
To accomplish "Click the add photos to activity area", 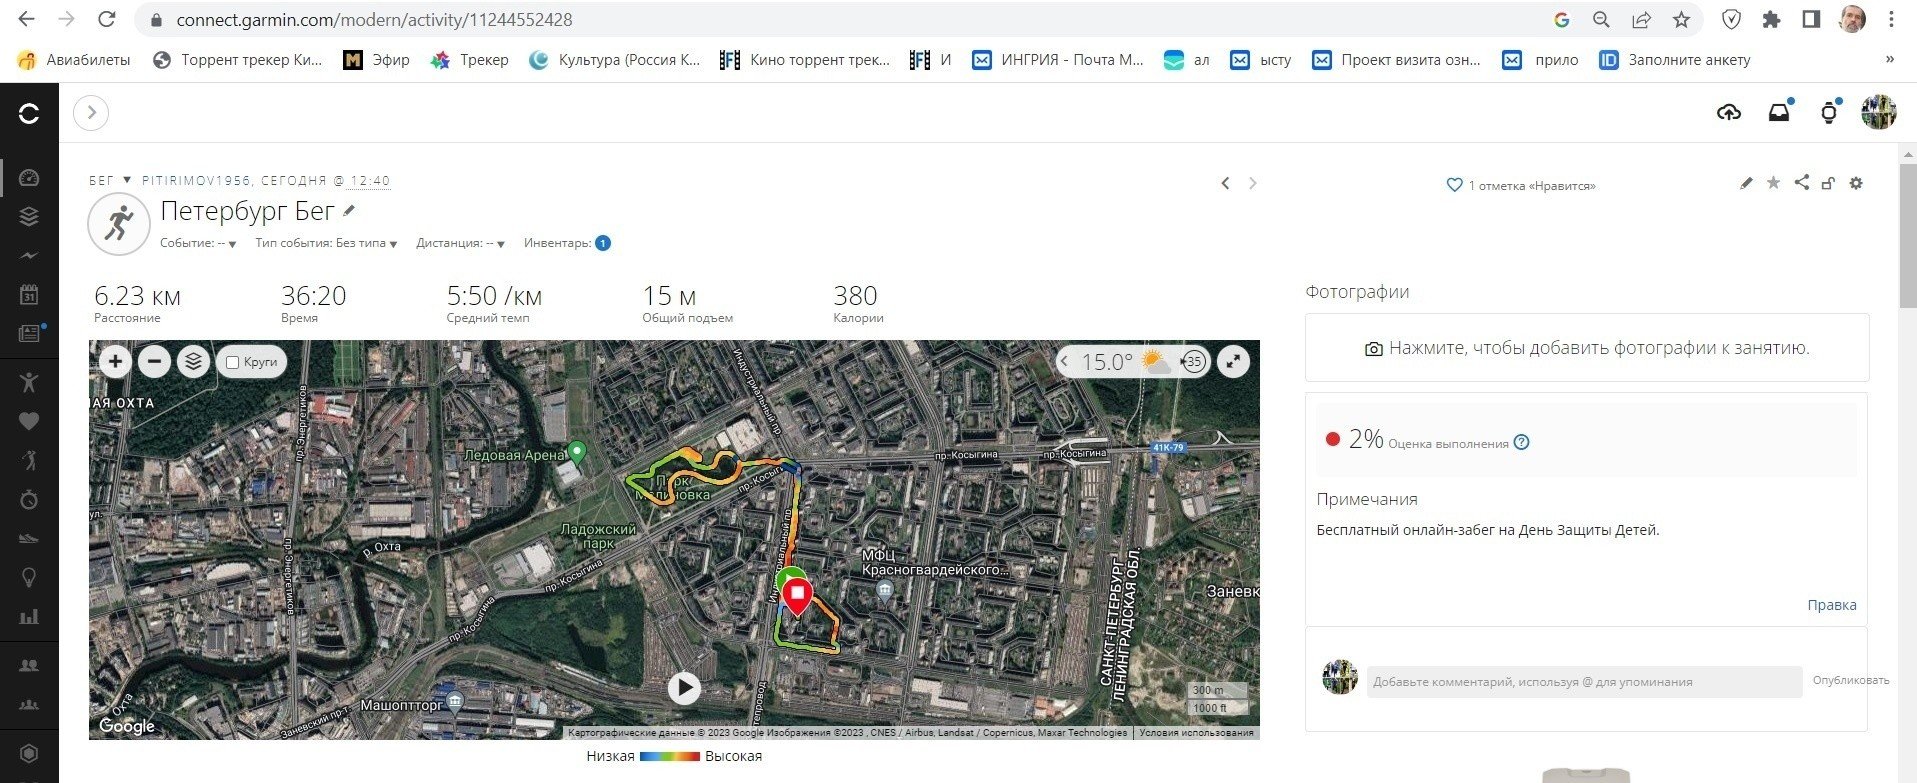I will 1587,348.
